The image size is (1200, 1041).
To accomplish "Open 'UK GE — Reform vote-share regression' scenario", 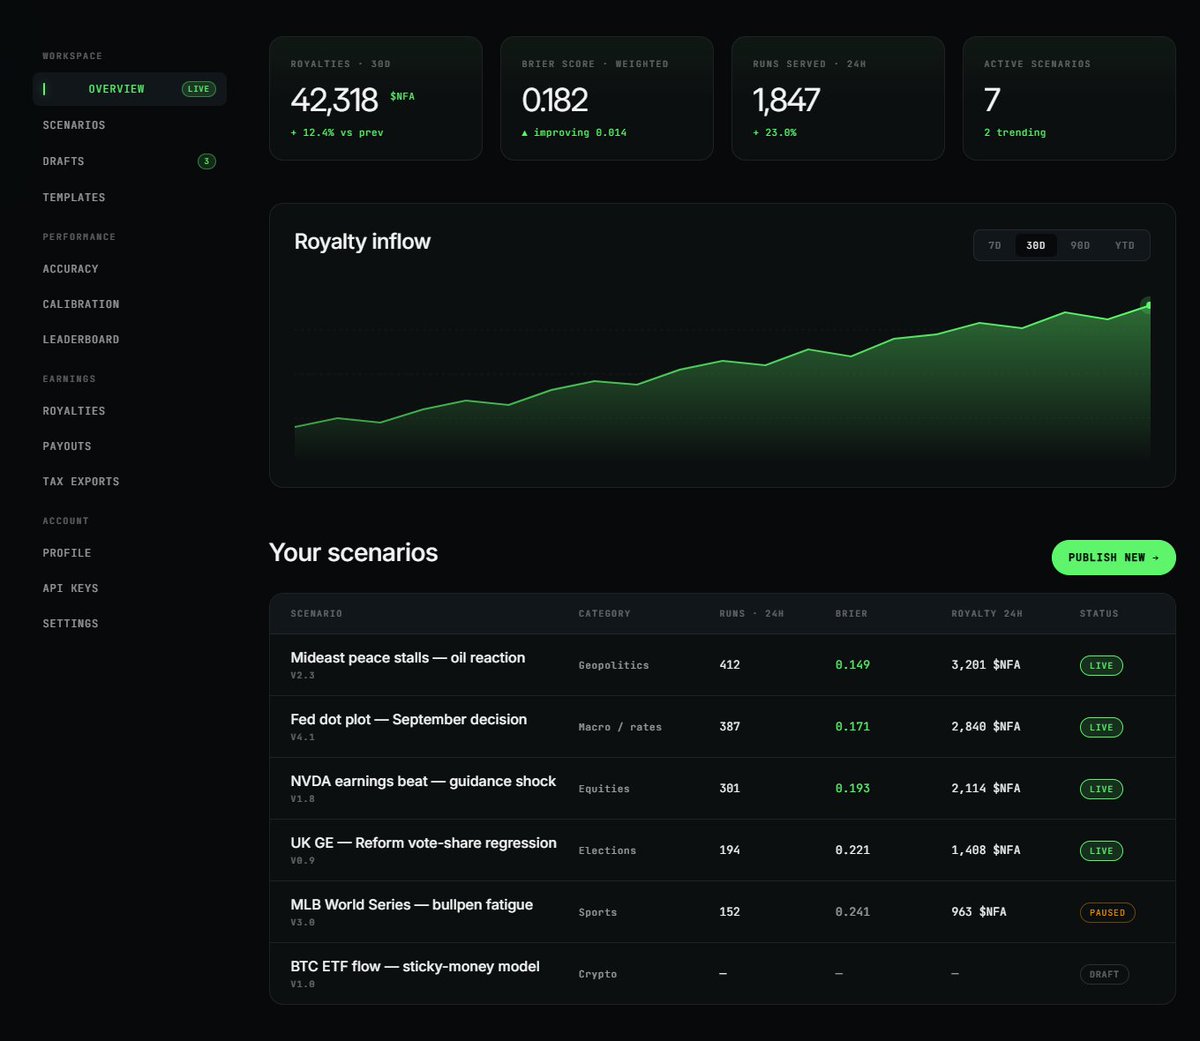I will (424, 844).
